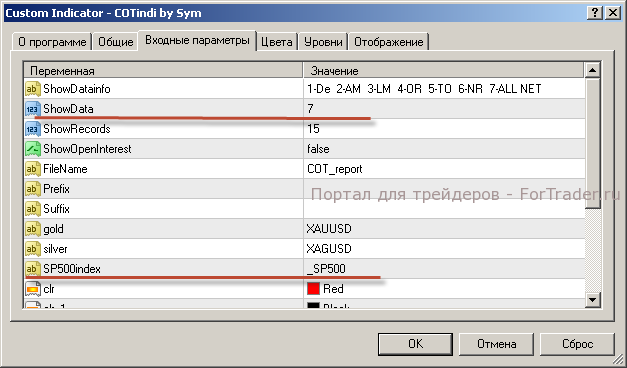
Task: Select the ShowData variable name
Action: click(x=68, y=109)
